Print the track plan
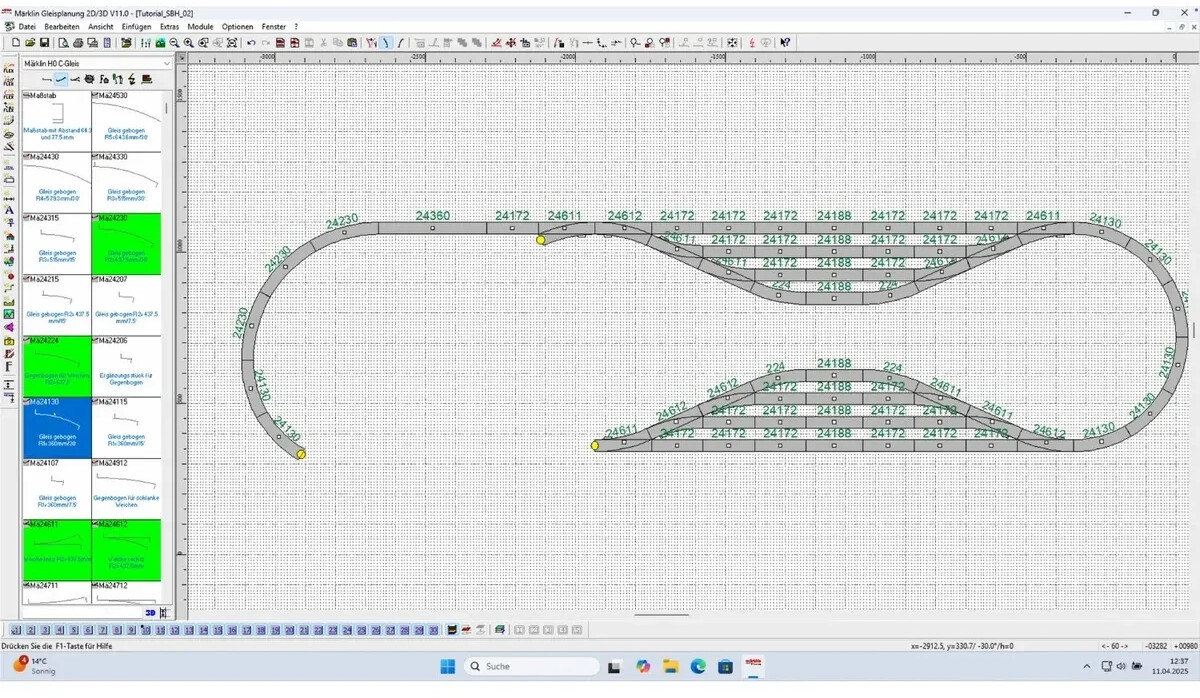Image resolution: width=1200 pixels, height=698 pixels. (78, 43)
